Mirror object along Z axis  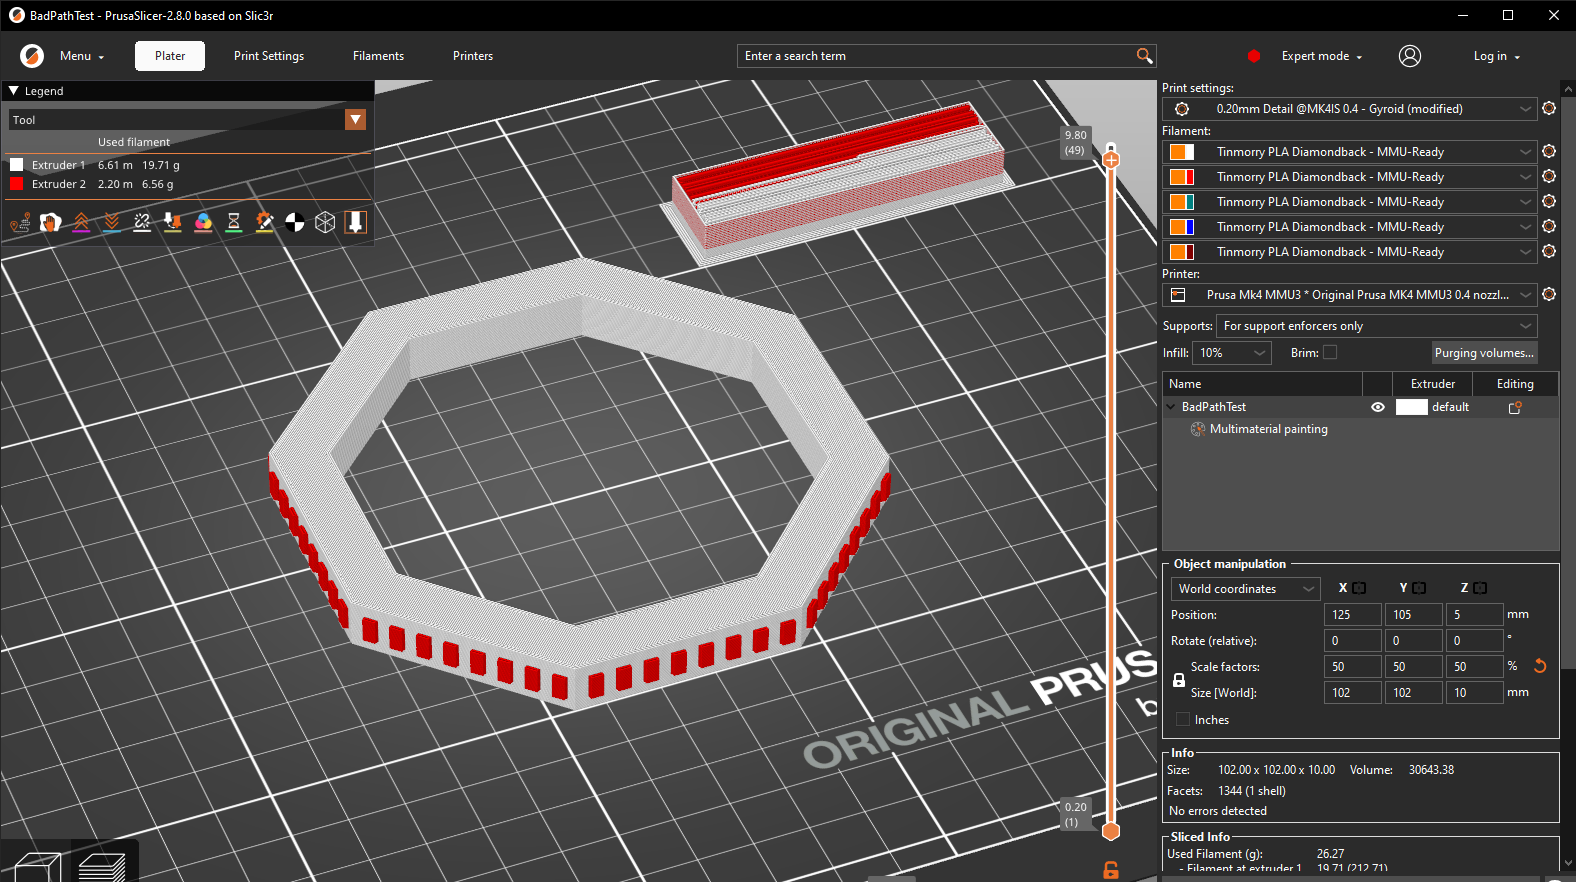pos(1480,588)
